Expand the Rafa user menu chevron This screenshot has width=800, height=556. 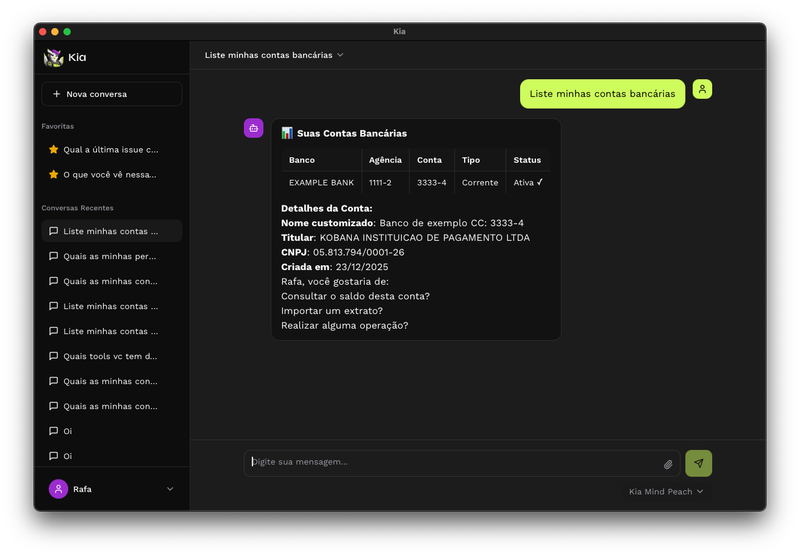click(x=169, y=489)
